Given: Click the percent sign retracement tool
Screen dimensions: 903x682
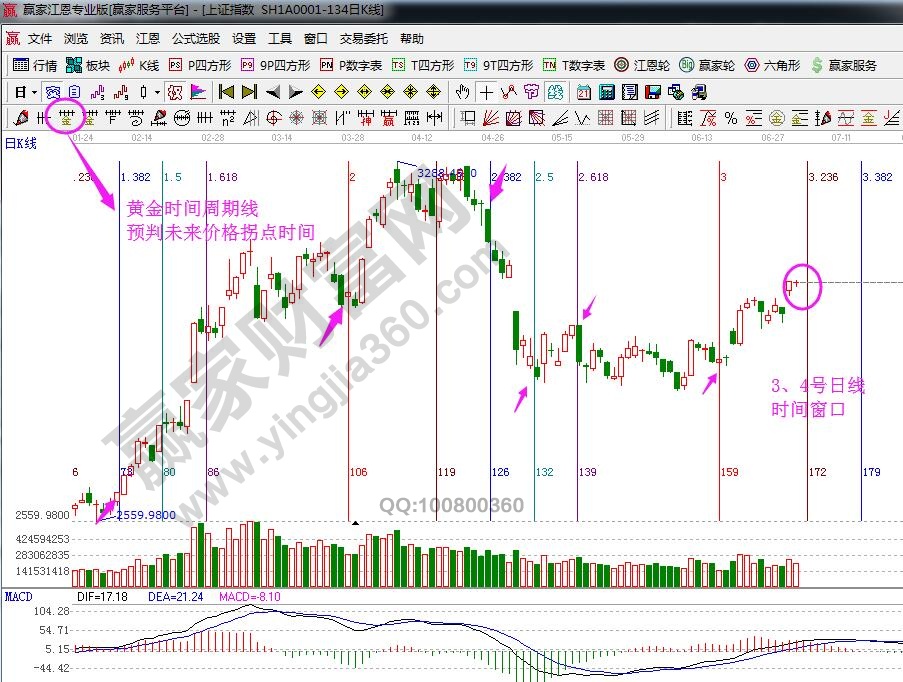Looking at the screenshot, I should click(x=730, y=118).
